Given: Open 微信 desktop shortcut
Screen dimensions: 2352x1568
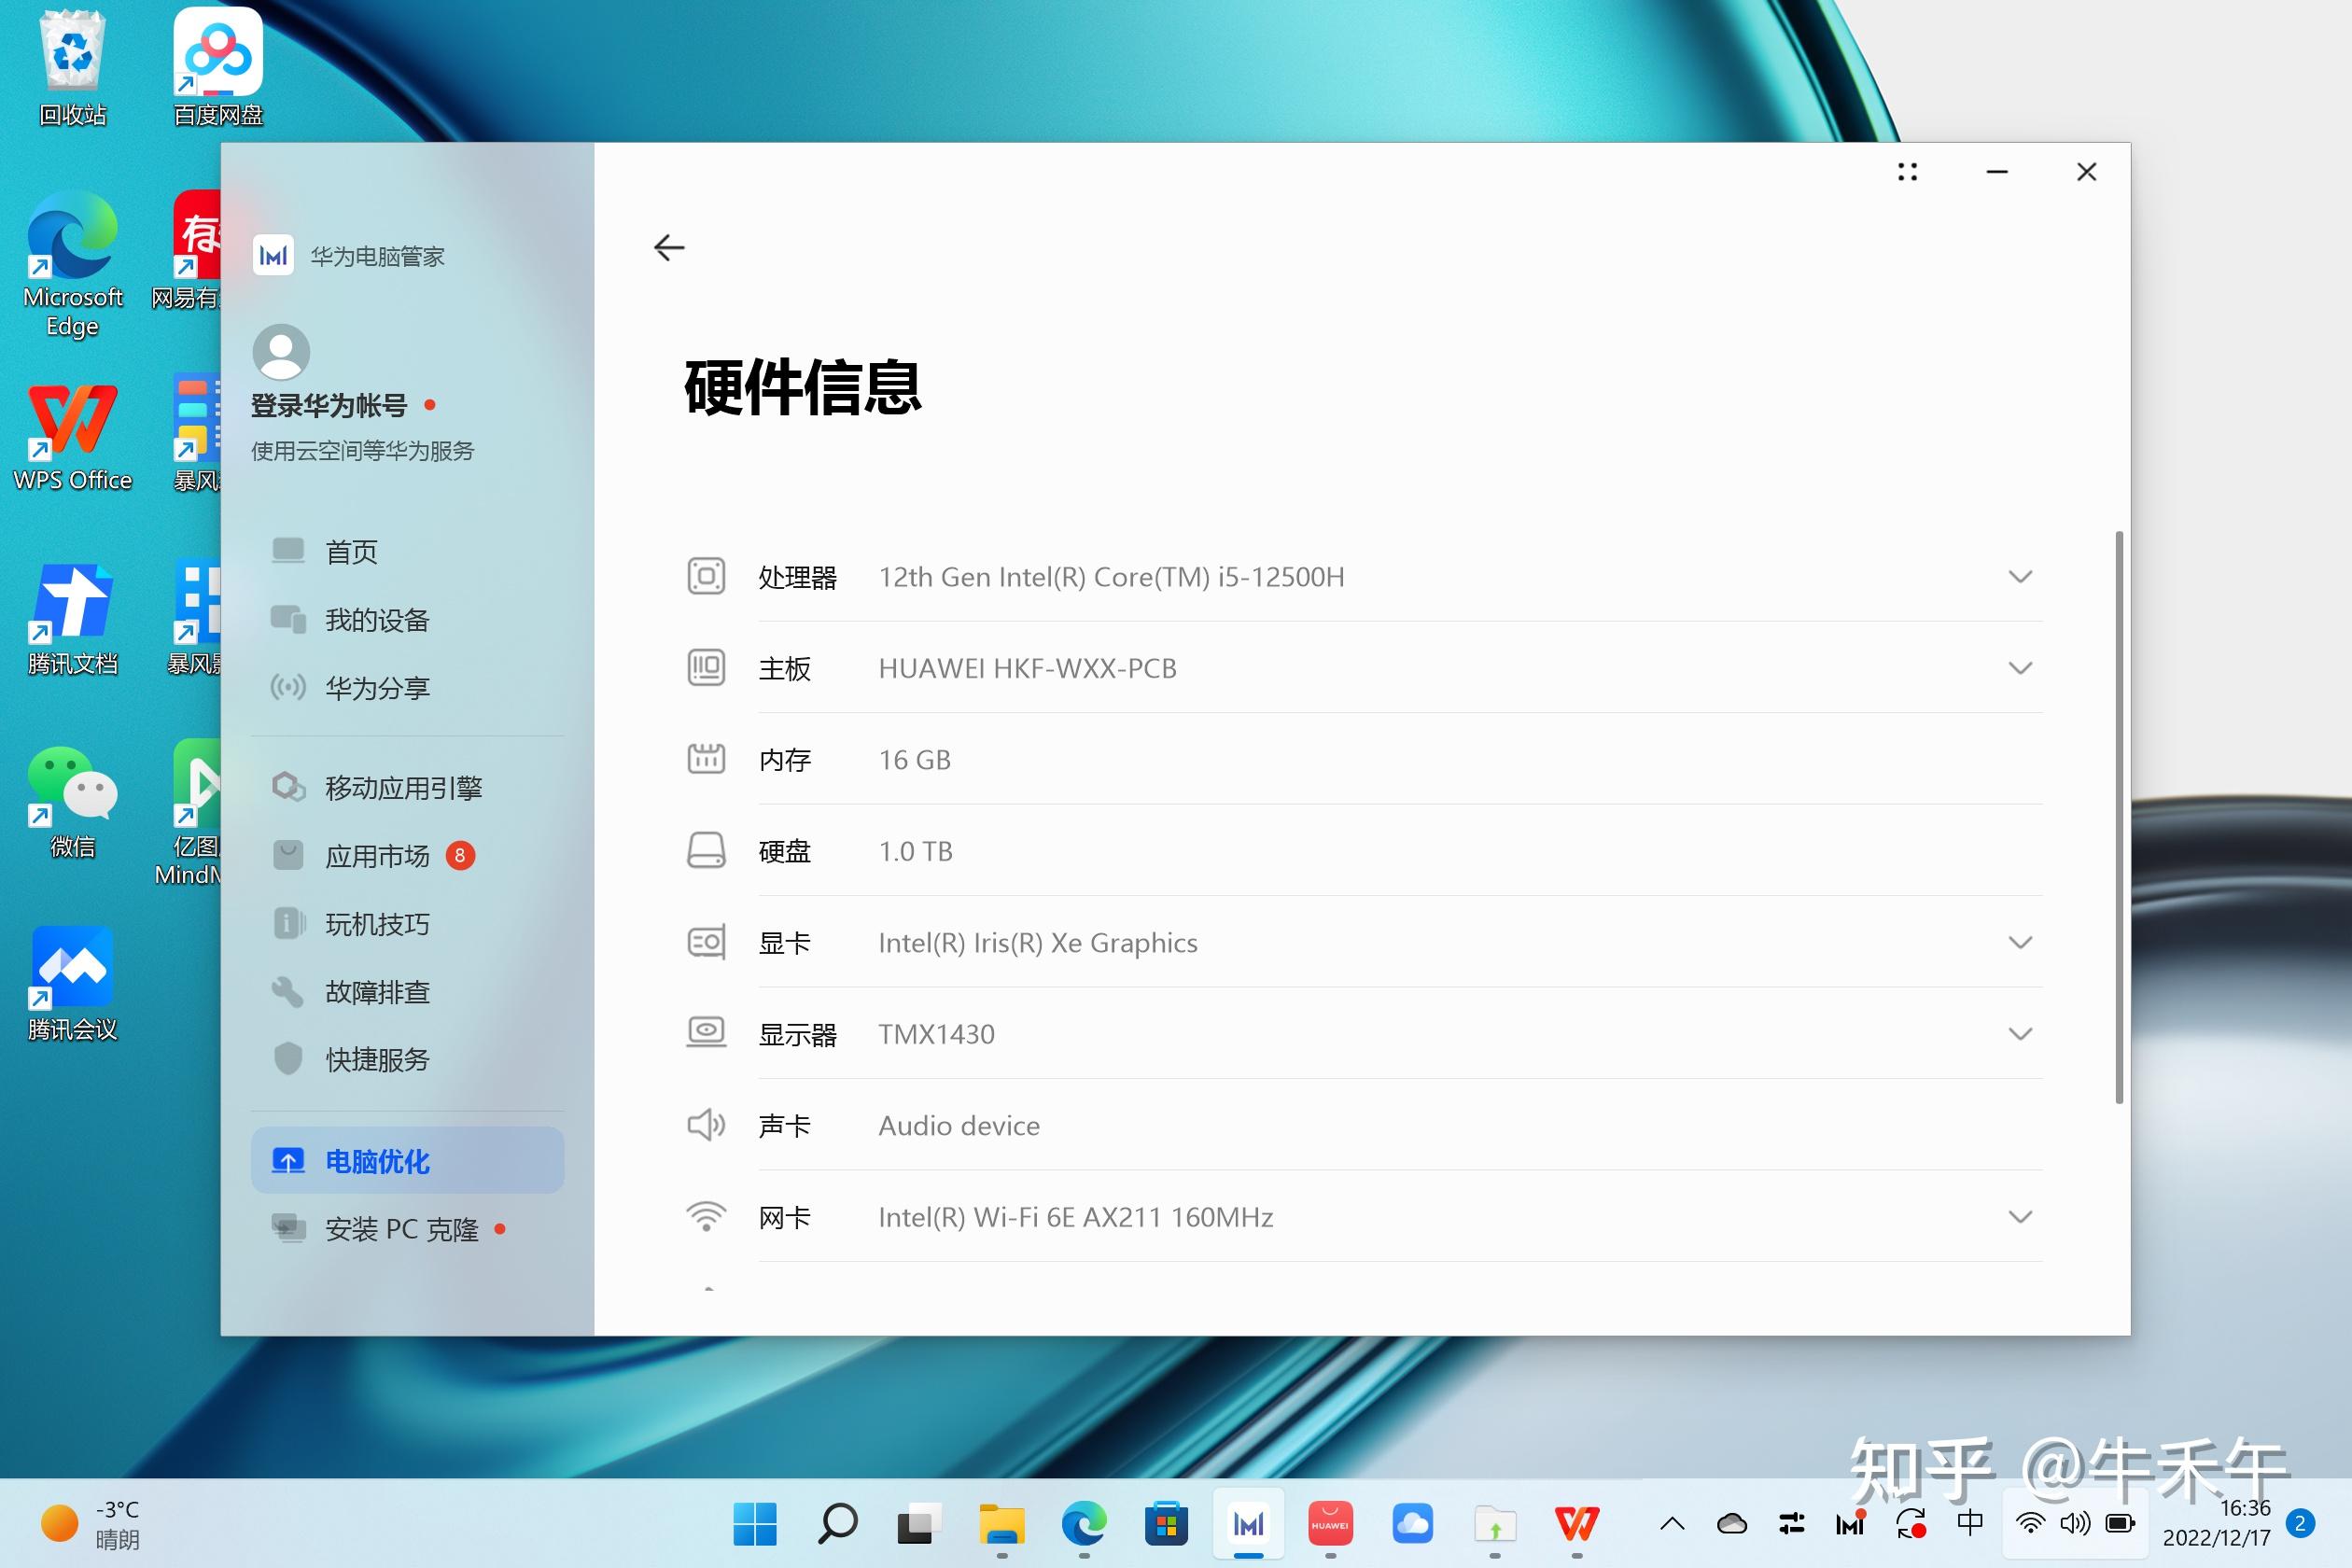Looking at the screenshot, I should coord(73,803).
